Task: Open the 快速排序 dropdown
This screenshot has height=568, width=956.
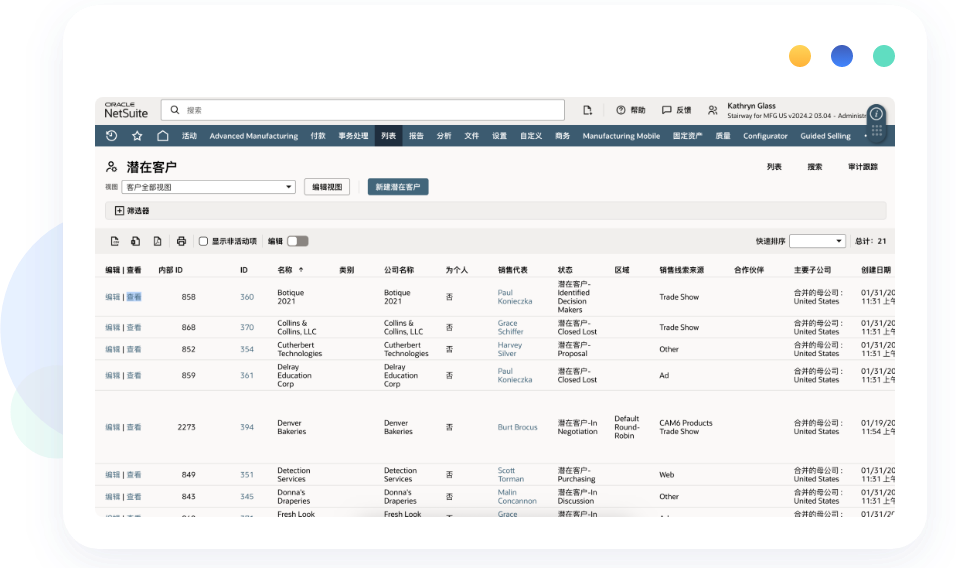Action: (817, 241)
